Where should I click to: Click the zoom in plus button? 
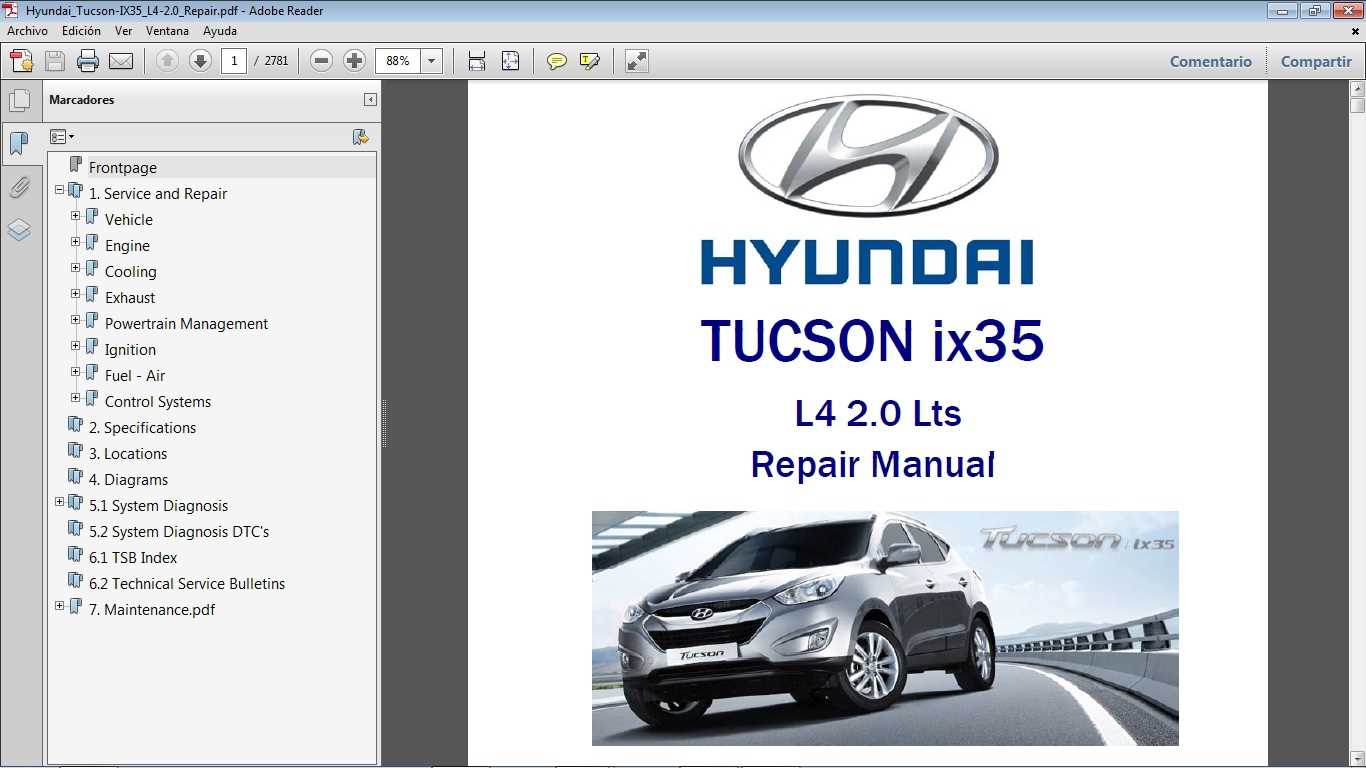pos(354,61)
